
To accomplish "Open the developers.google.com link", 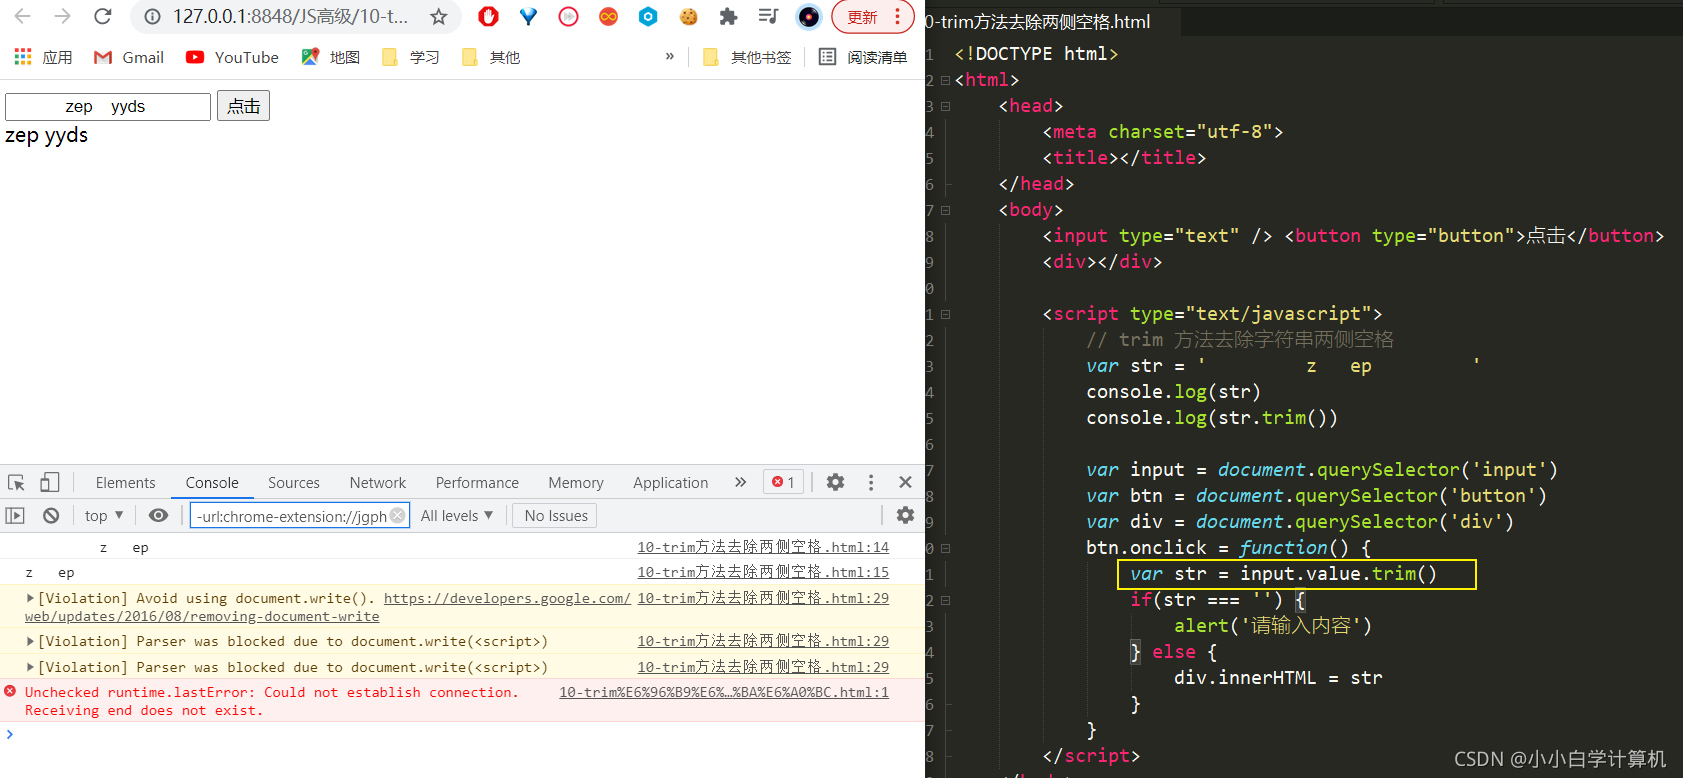I will pyautogui.click(x=507, y=598).
